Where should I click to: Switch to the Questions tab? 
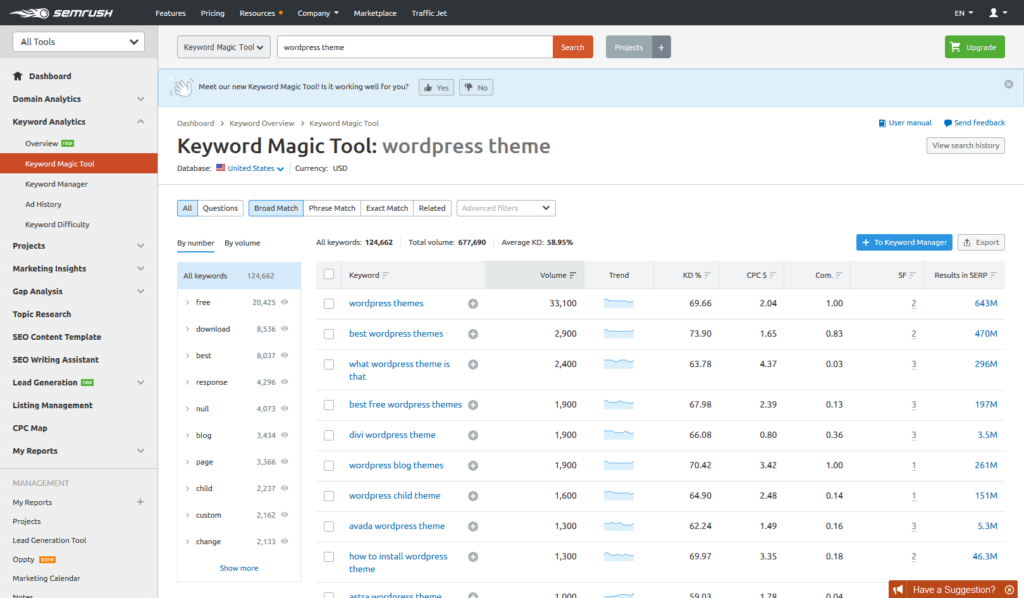click(220, 207)
